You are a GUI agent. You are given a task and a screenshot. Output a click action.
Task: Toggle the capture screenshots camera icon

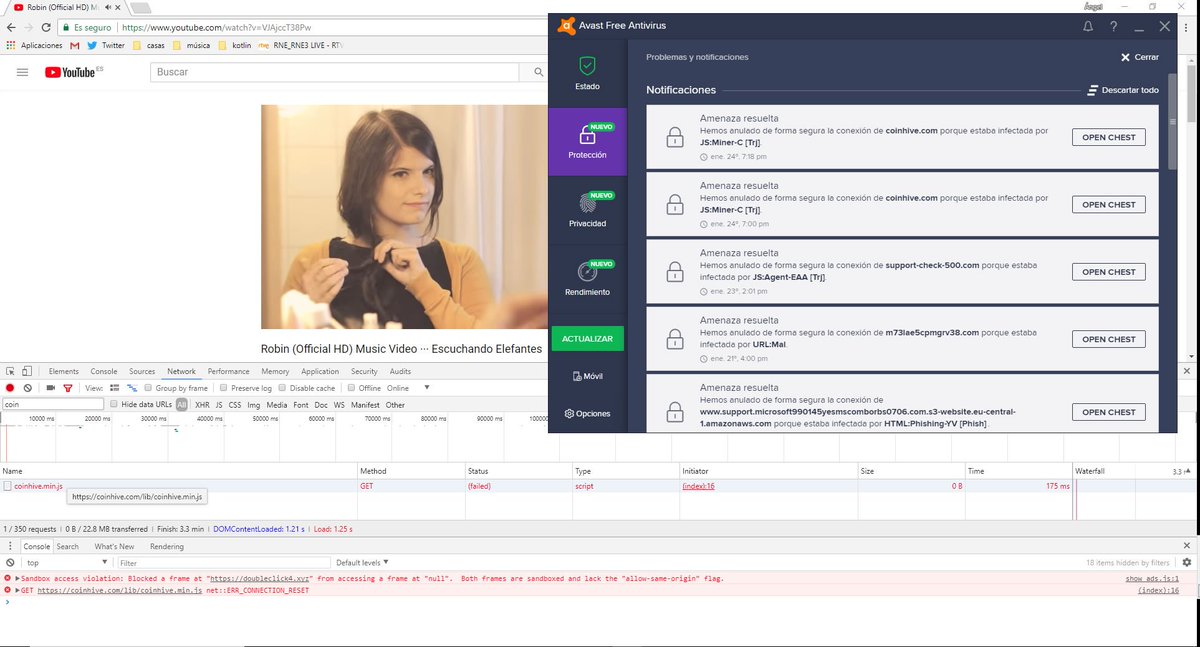pyautogui.click(x=50, y=388)
